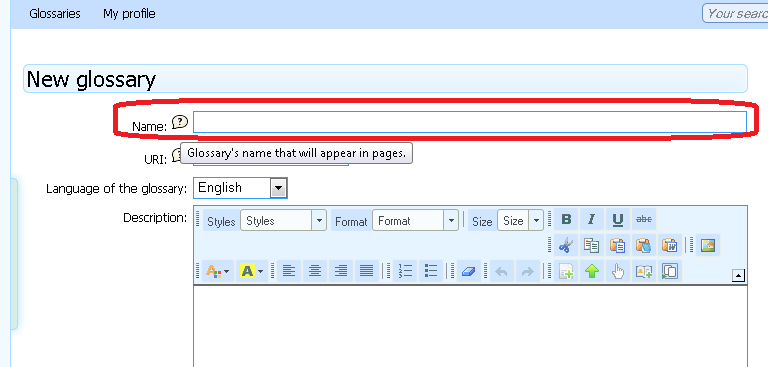Viewport: 768px width, 367px height.
Task: Center align the text
Action: click(315, 271)
